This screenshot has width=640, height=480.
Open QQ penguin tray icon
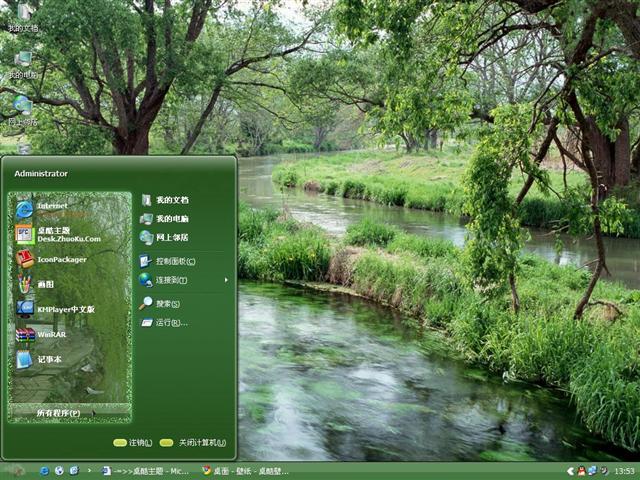click(x=582, y=471)
